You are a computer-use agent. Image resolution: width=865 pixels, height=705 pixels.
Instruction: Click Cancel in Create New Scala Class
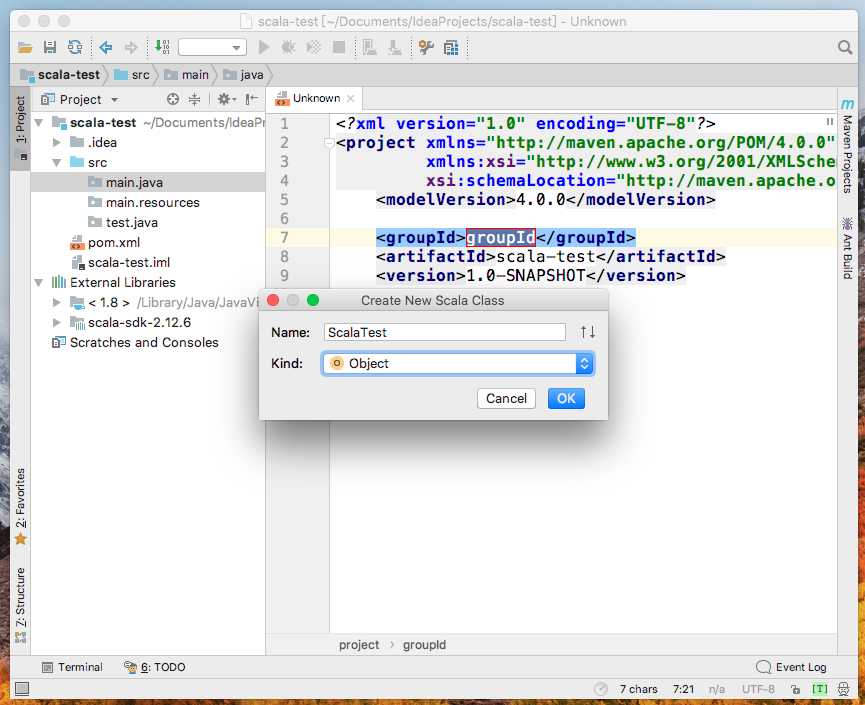point(506,398)
